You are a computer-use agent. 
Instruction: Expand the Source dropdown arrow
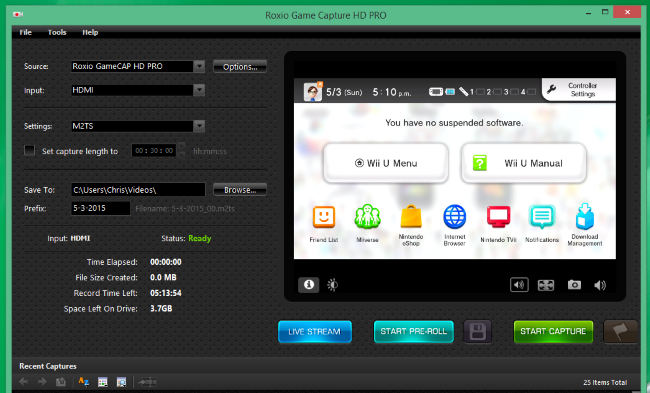[199, 66]
